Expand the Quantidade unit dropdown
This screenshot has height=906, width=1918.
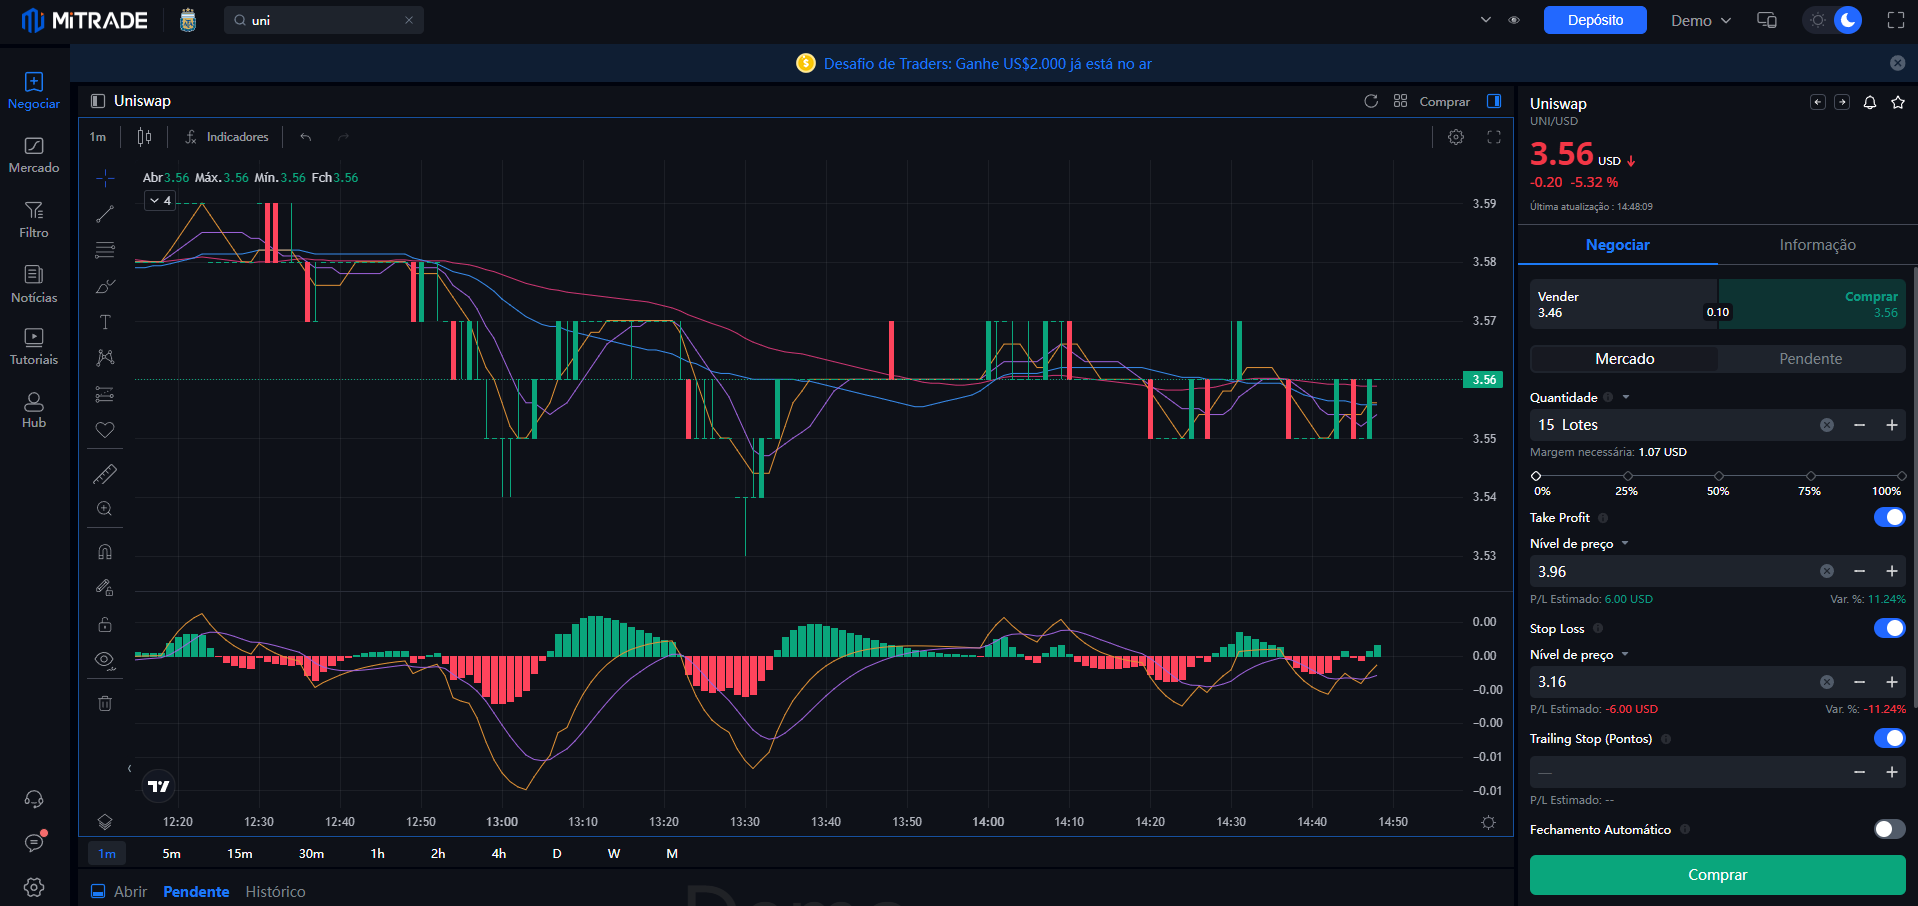[x=1626, y=397]
